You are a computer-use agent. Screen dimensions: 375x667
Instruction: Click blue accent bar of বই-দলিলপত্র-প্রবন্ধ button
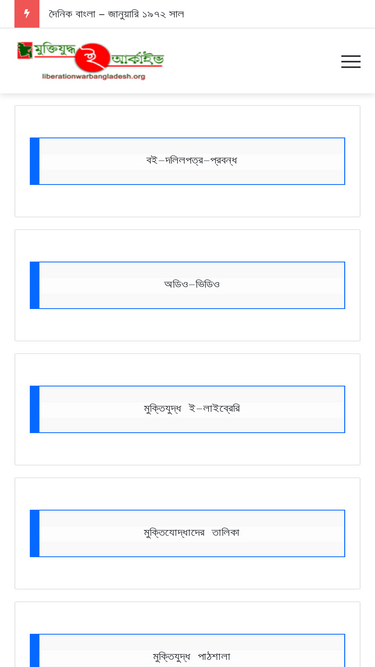point(34,161)
